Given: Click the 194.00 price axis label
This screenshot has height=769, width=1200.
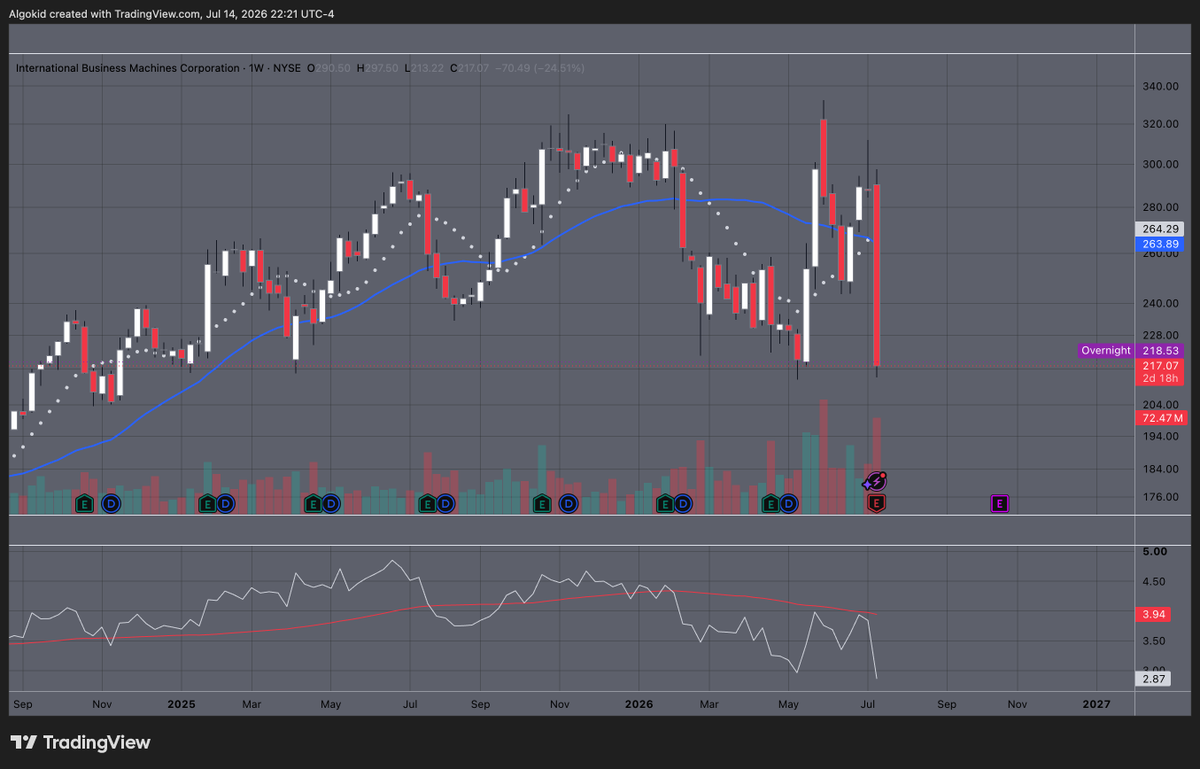Looking at the screenshot, I should pos(1161,437).
